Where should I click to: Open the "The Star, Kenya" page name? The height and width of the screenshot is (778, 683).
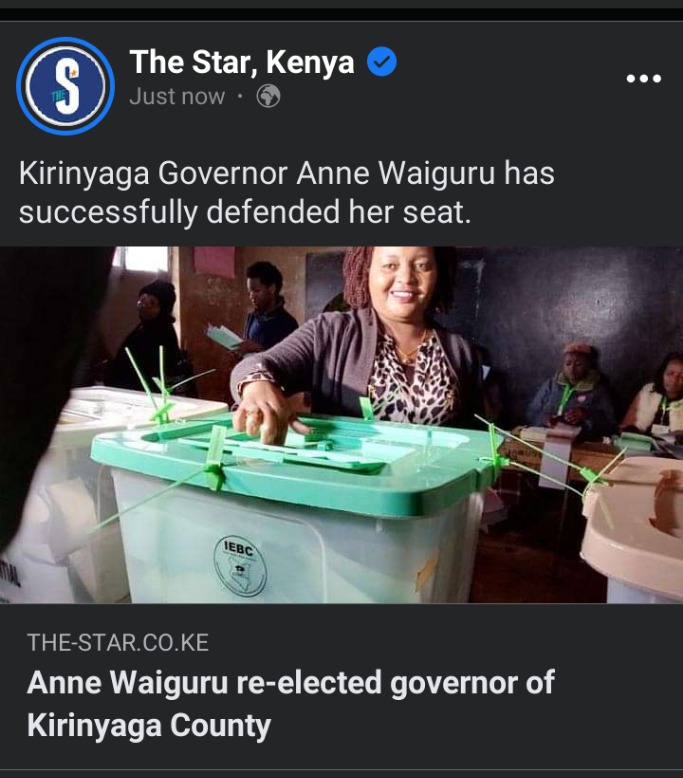pos(242,62)
